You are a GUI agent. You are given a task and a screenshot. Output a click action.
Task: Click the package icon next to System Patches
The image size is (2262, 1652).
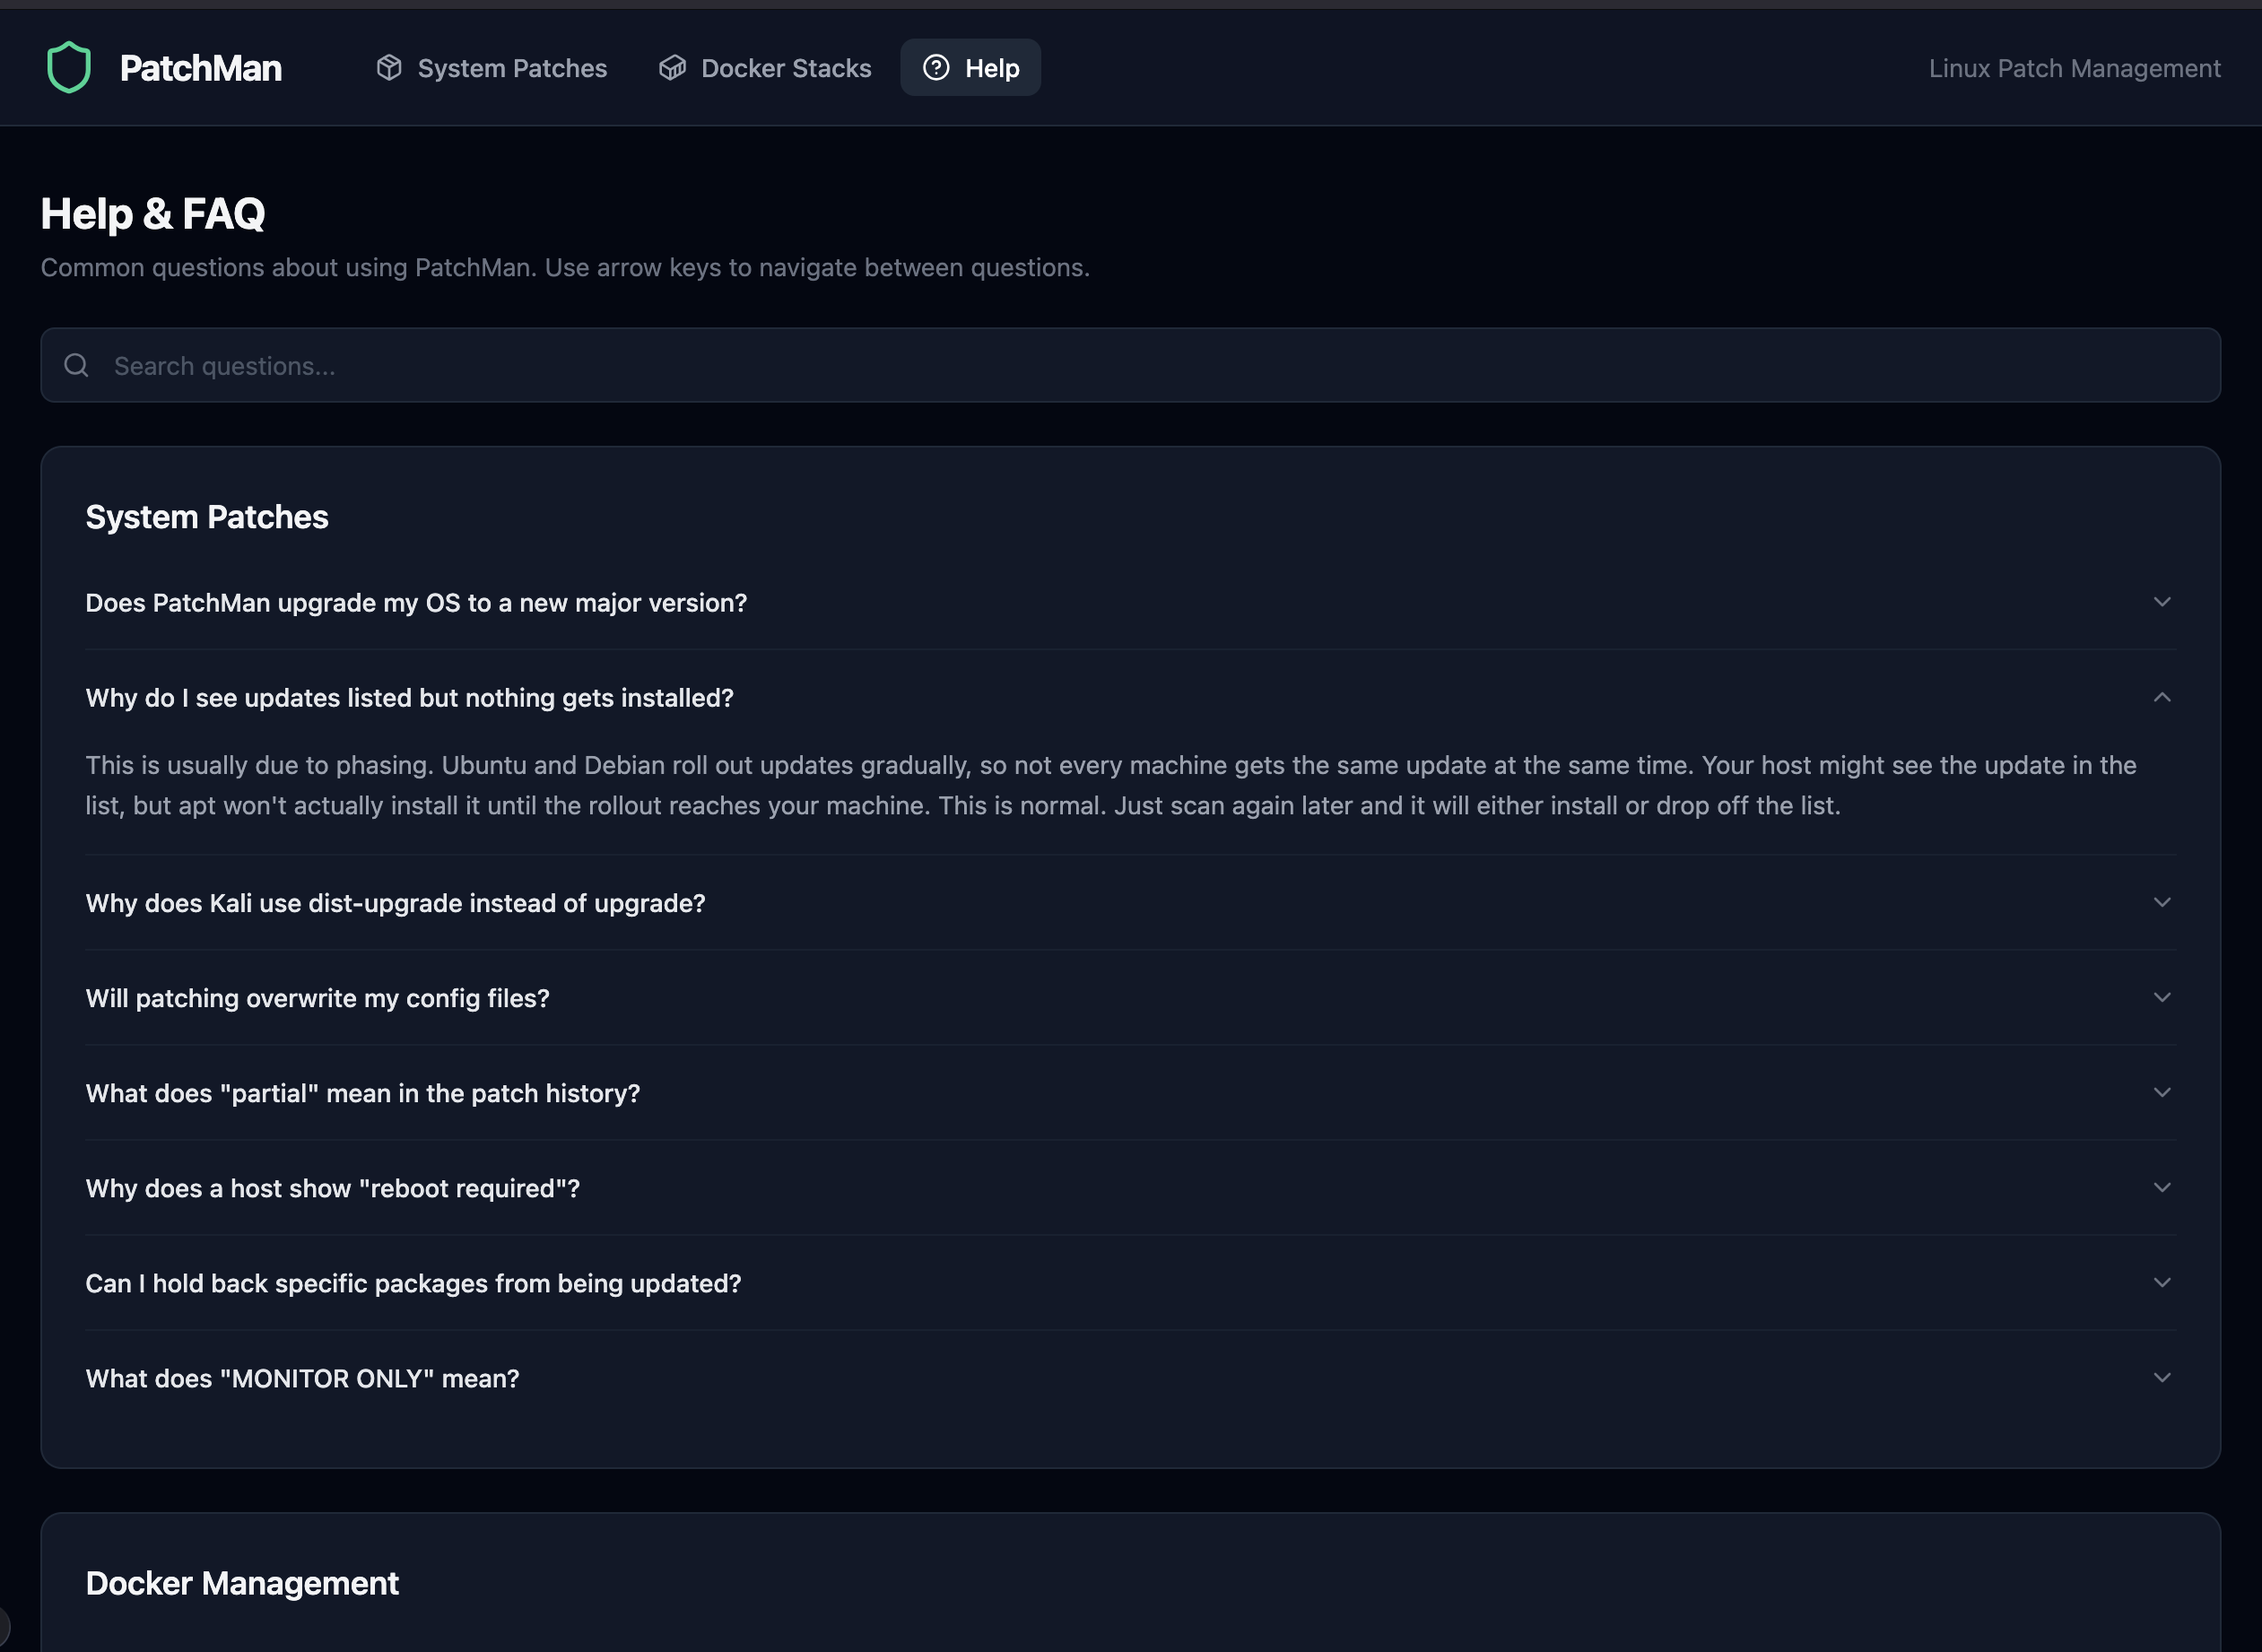pos(389,67)
